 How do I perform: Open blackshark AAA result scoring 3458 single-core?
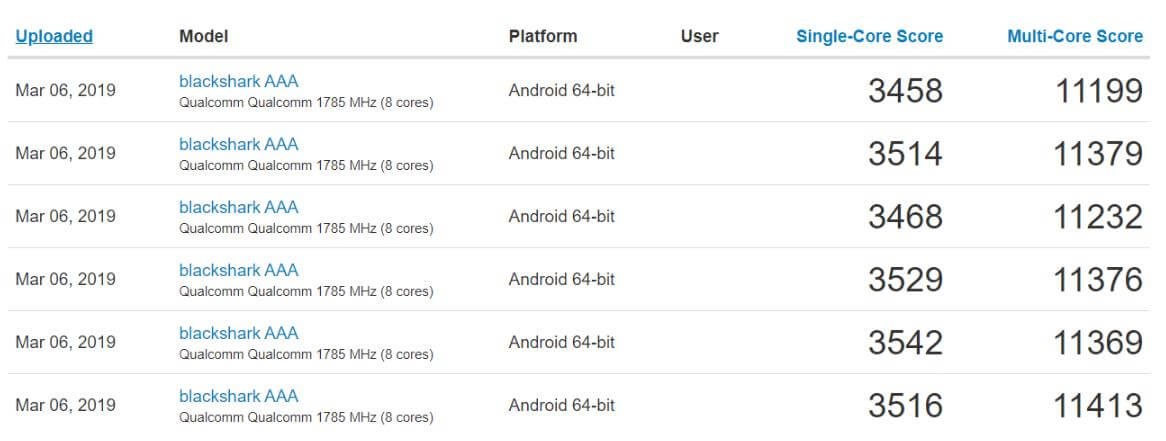tap(239, 81)
